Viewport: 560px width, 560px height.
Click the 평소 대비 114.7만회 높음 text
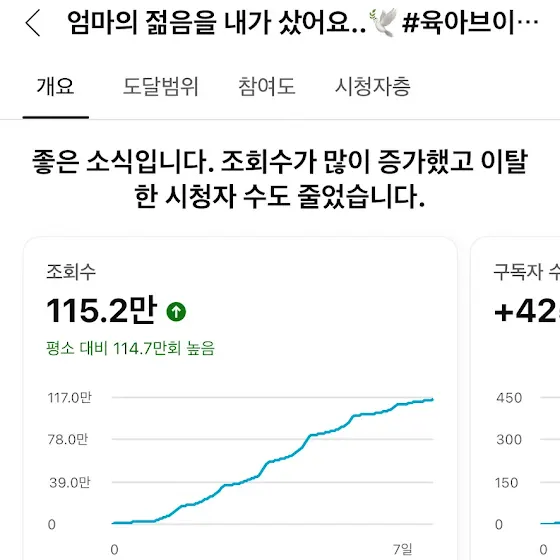tap(130, 348)
